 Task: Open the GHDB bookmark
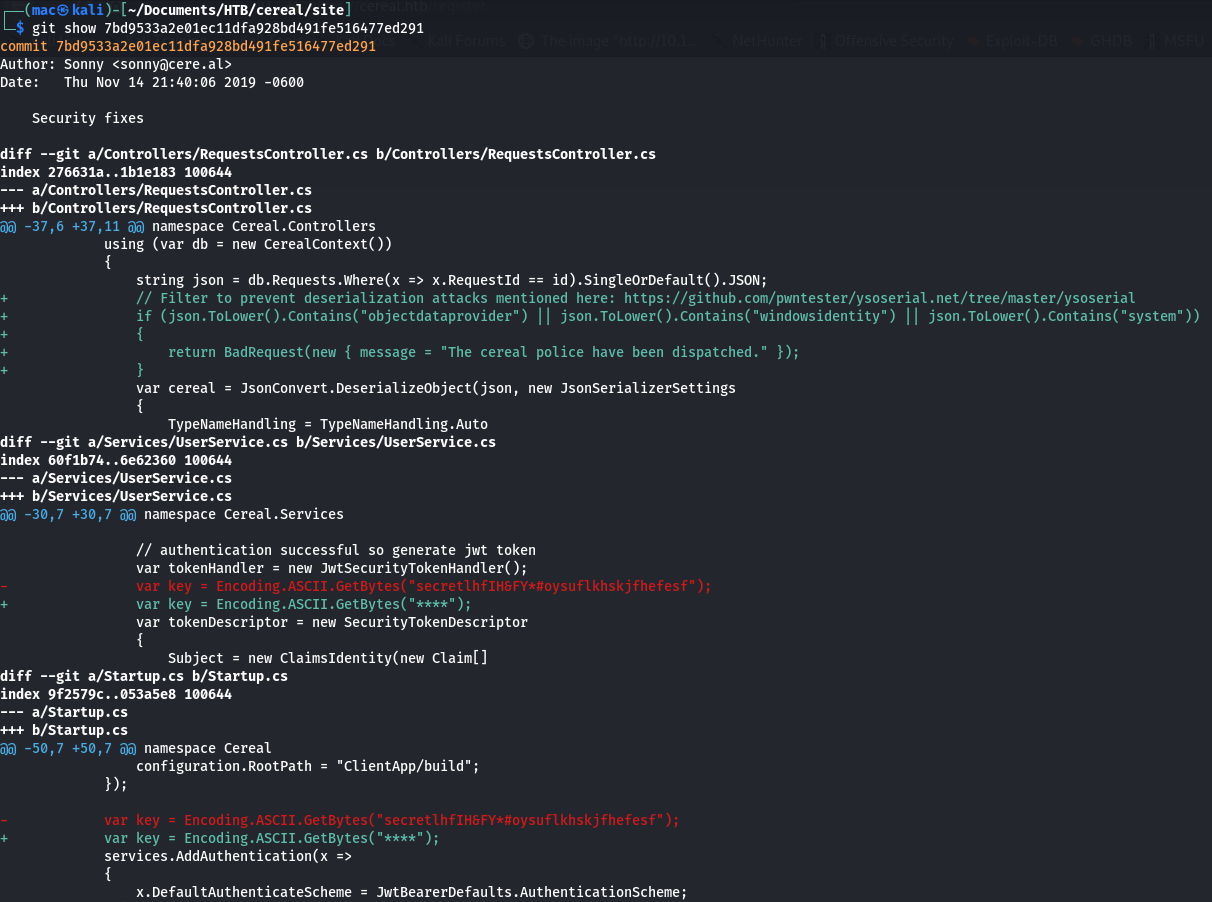[x=1108, y=42]
